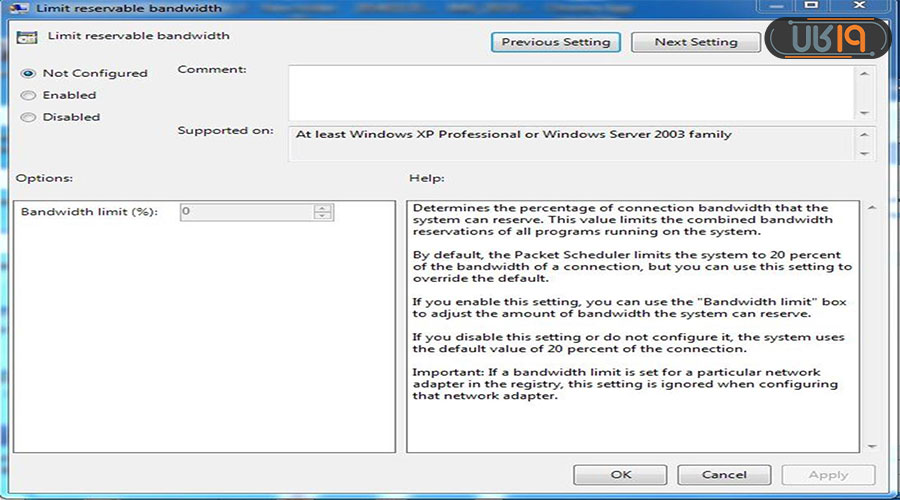Image resolution: width=900 pixels, height=500 pixels.
Task: Choose the Enabled radio option
Action: click(28, 95)
